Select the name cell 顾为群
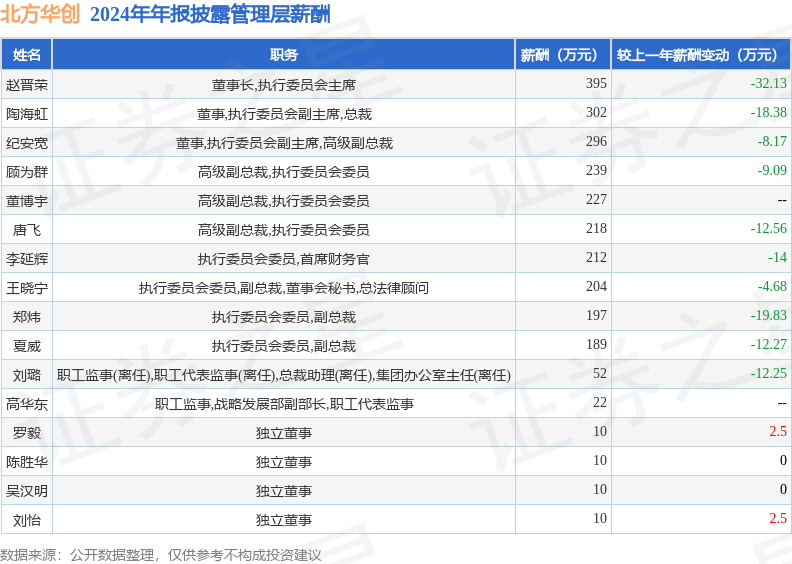This screenshot has width=792, height=564. click(x=27, y=172)
